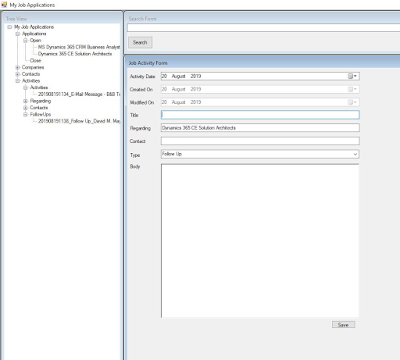Select the E-Mail Message activity tree item

[x=79, y=94]
